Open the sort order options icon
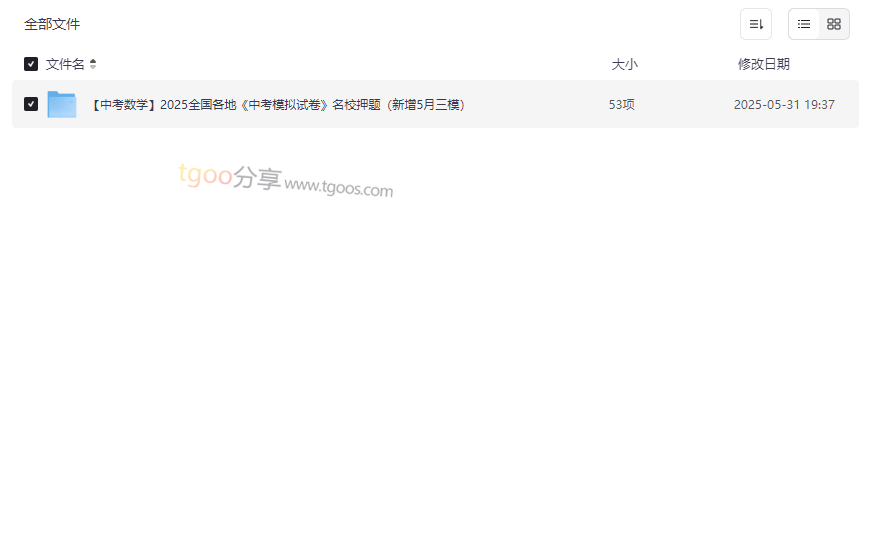Image resolution: width=874 pixels, height=538 pixels. click(x=756, y=24)
